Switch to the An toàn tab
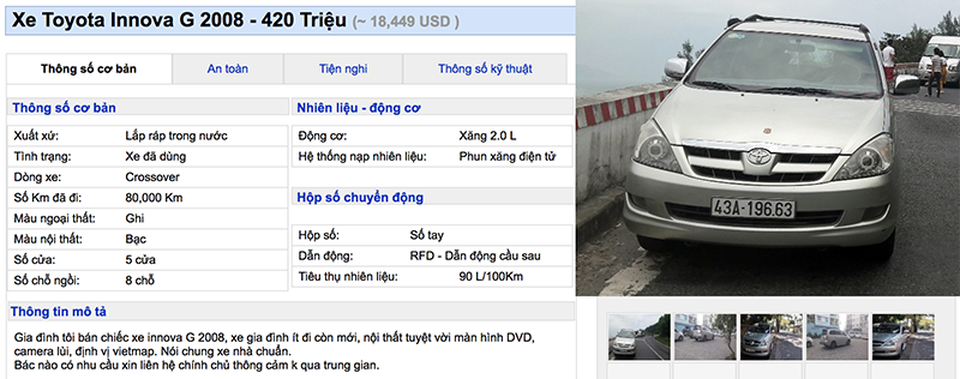960x379 pixels. tap(228, 69)
